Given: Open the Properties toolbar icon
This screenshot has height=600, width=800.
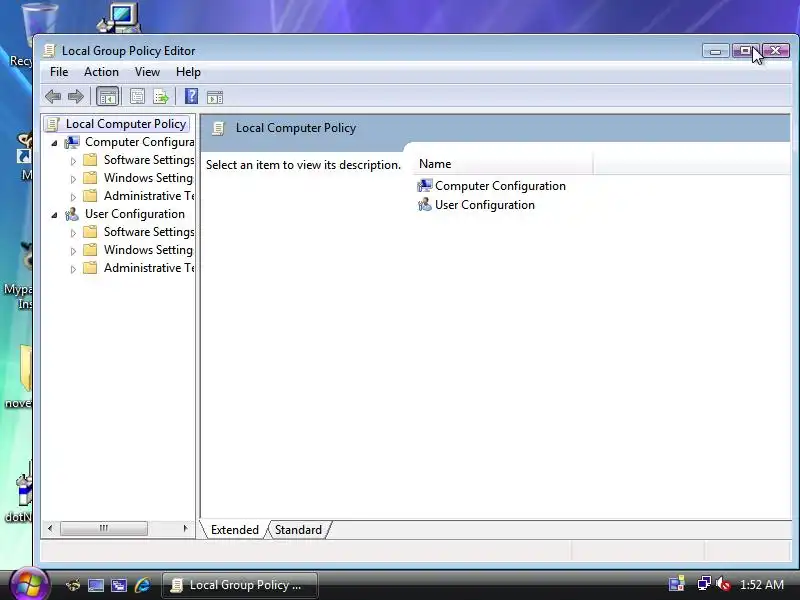Looking at the screenshot, I should point(137,96).
